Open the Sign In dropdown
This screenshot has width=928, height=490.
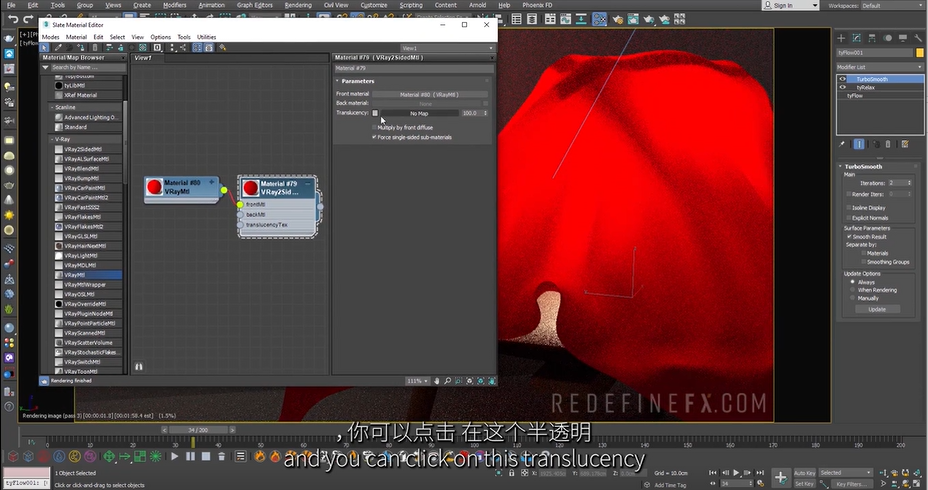click(x=790, y=5)
